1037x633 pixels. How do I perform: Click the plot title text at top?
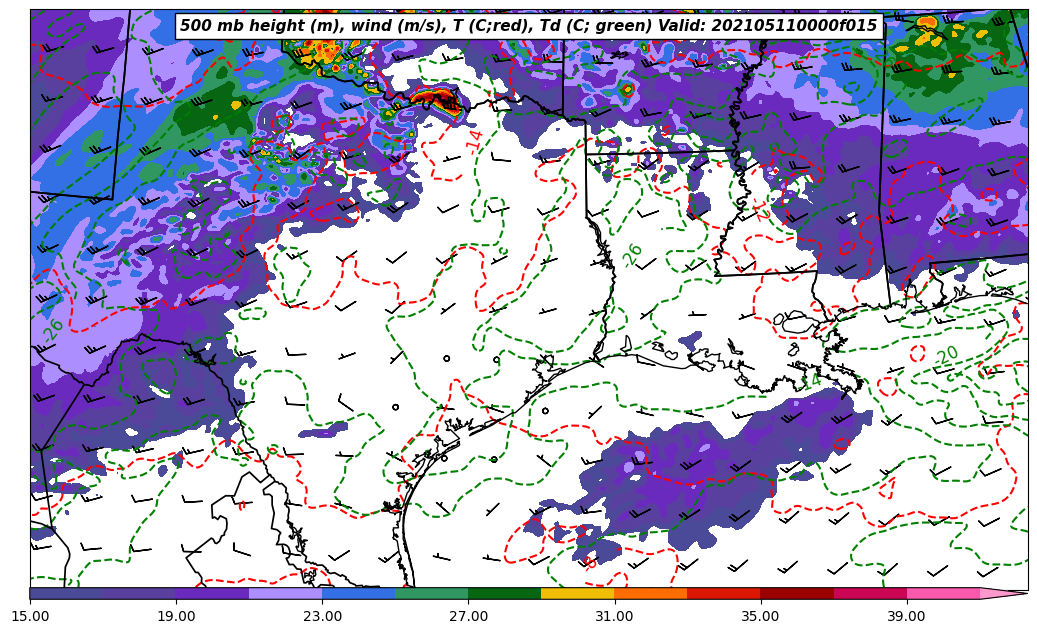(x=528, y=26)
